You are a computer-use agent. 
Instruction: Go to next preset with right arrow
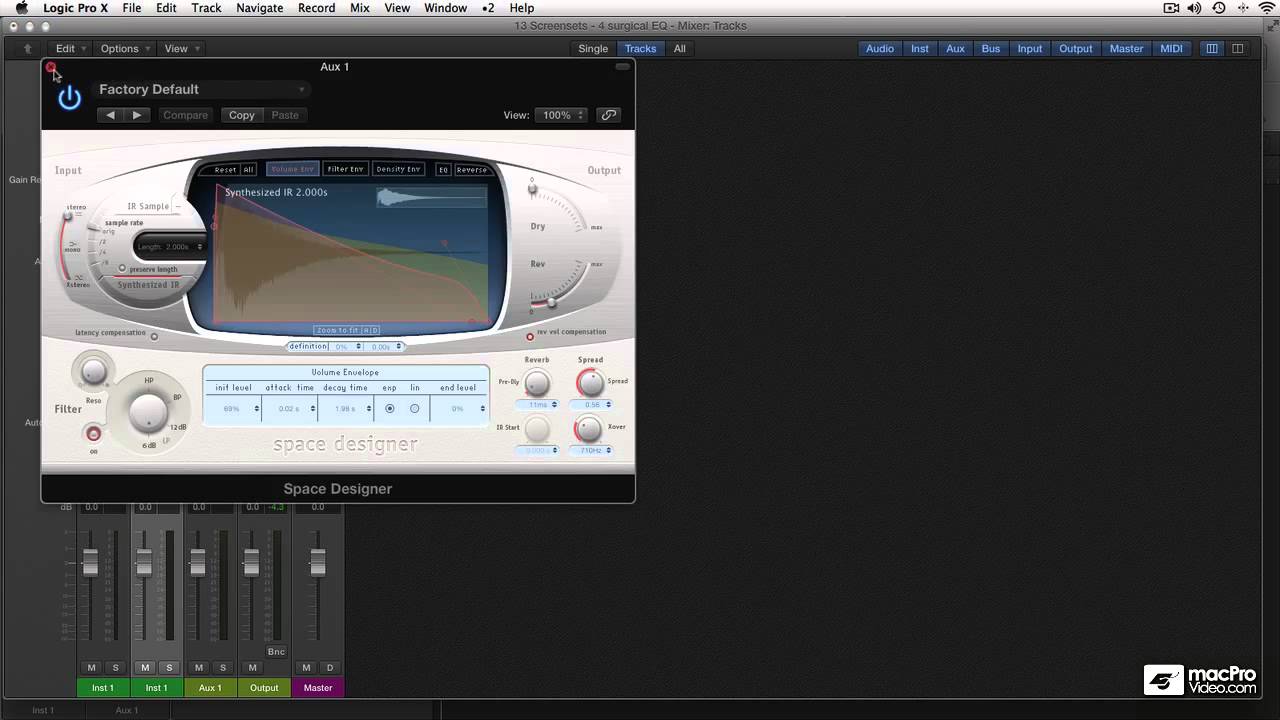[137, 115]
